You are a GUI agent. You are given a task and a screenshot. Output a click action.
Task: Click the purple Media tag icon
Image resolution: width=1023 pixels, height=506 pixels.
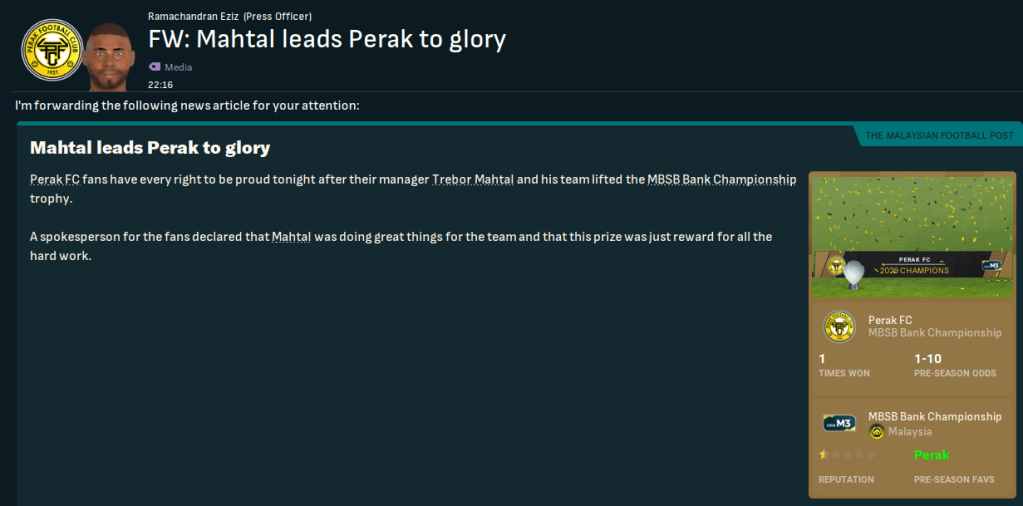[x=154, y=67]
